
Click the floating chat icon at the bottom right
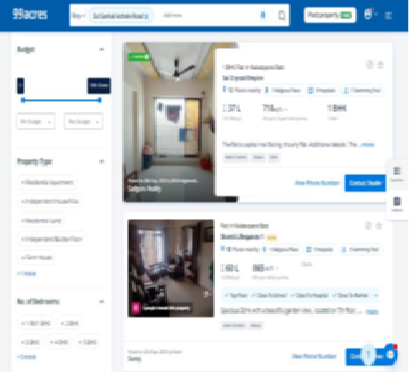[x=391, y=354]
